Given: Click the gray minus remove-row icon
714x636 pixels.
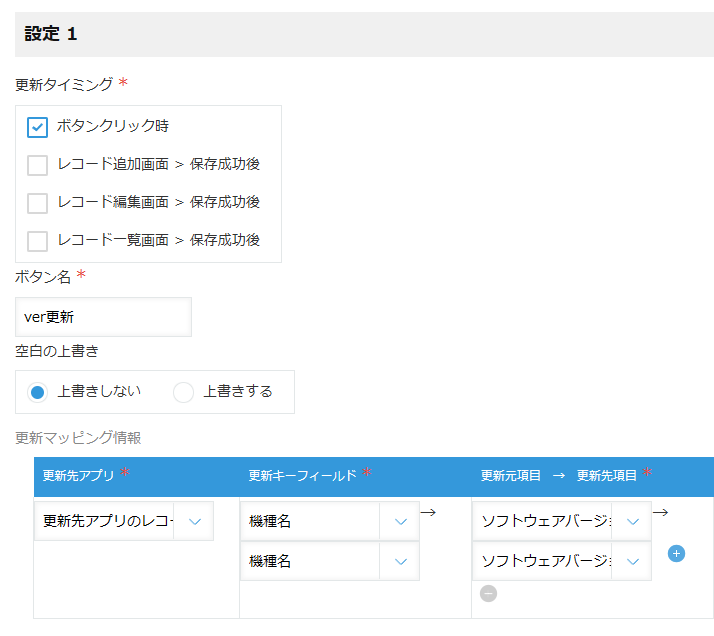Looking at the screenshot, I should click(x=488, y=593).
